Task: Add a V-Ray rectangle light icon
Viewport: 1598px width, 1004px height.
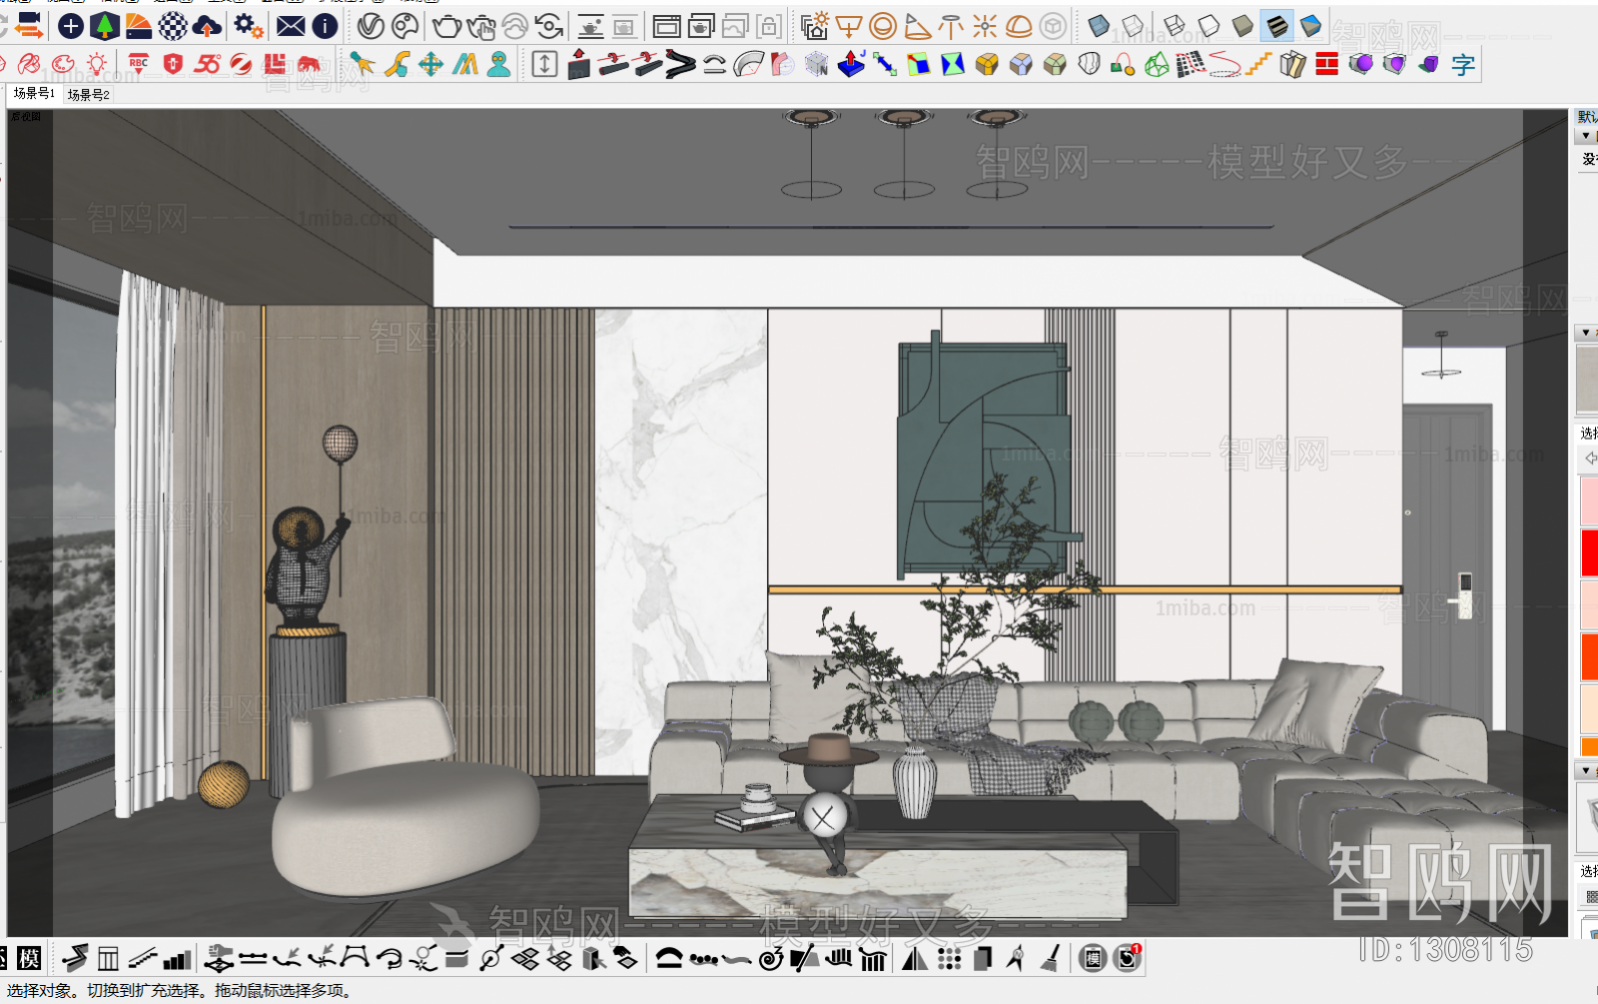Action: pos(849,26)
